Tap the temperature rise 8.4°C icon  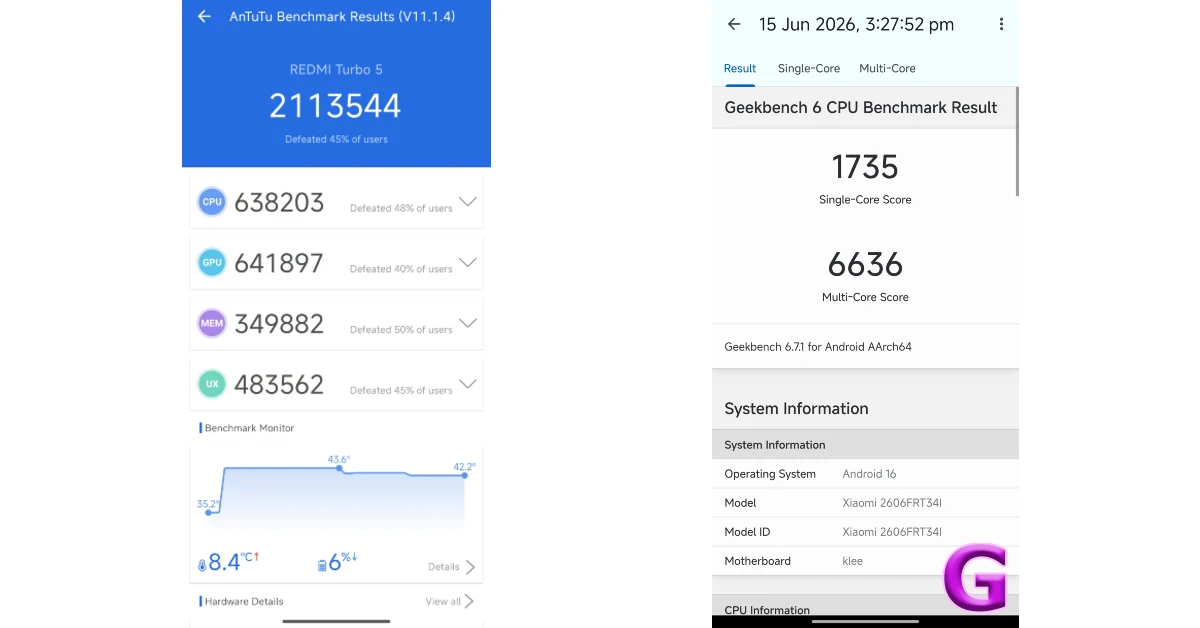[x=203, y=565]
